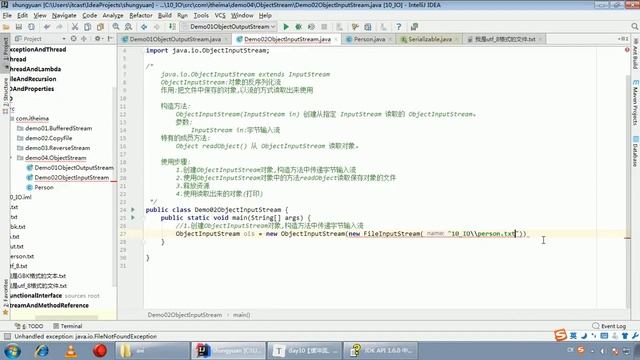Click the project panel settings gear
This screenshot has width=640, height=360.
(98, 39)
